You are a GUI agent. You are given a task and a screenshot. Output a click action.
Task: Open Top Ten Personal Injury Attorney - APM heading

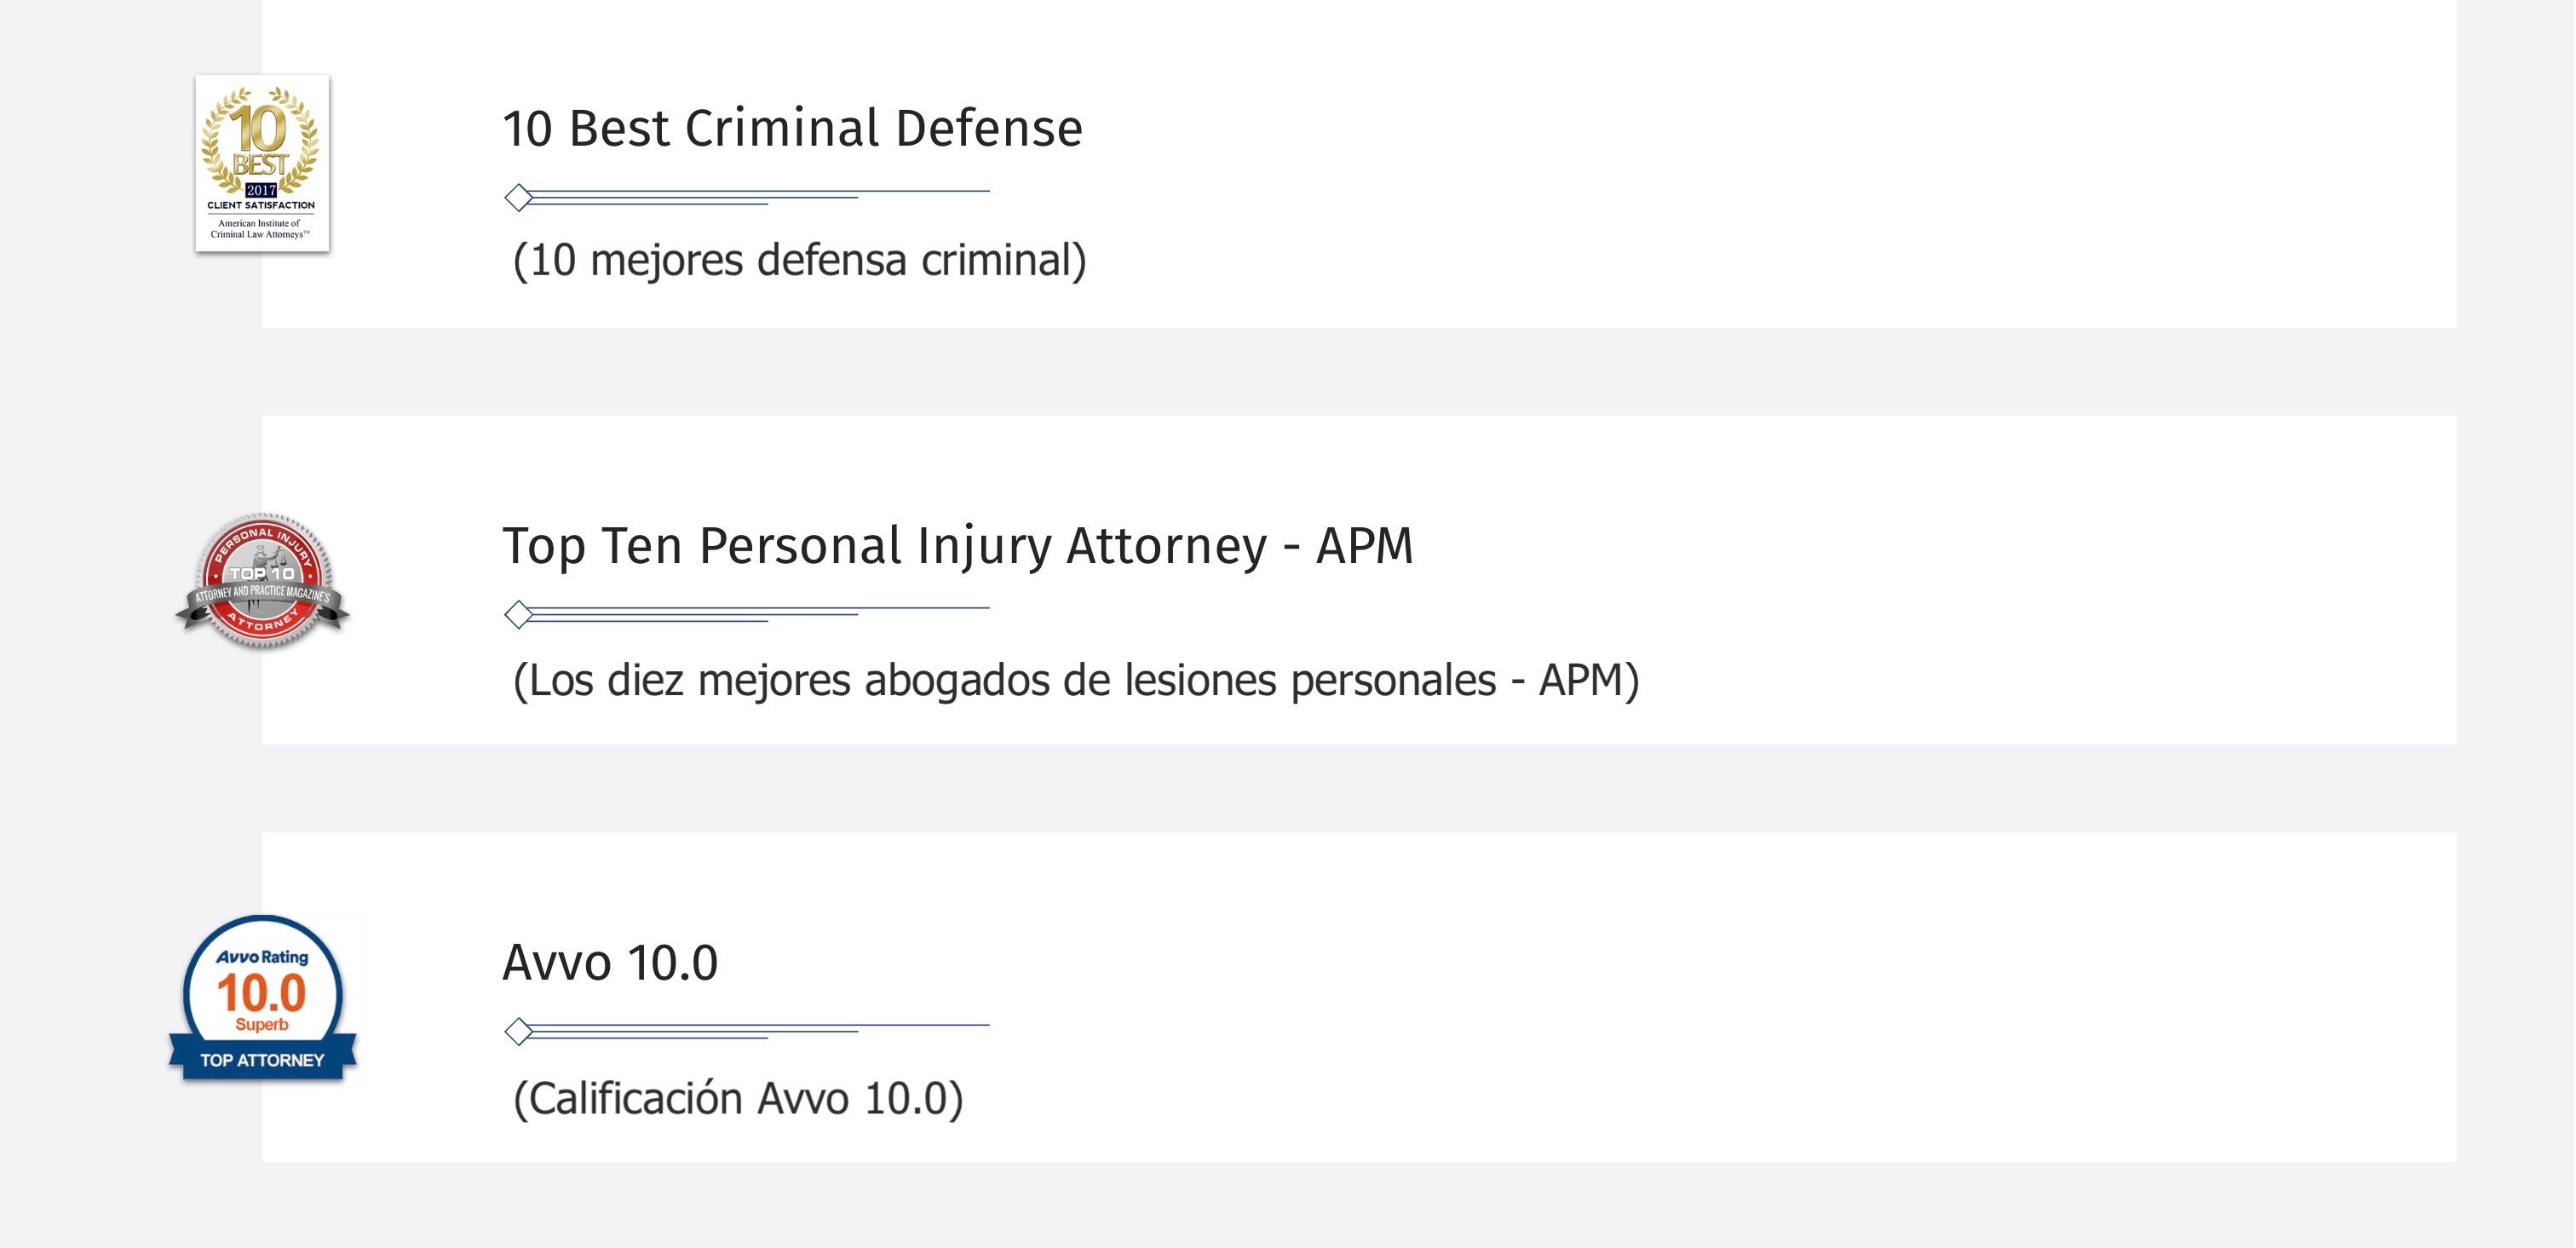tap(958, 547)
